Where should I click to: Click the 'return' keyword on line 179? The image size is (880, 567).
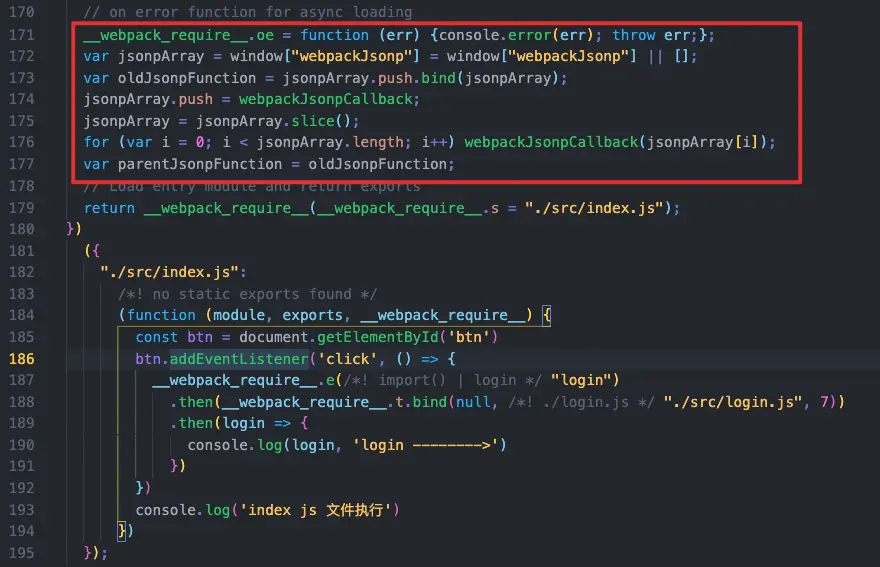tap(109, 208)
